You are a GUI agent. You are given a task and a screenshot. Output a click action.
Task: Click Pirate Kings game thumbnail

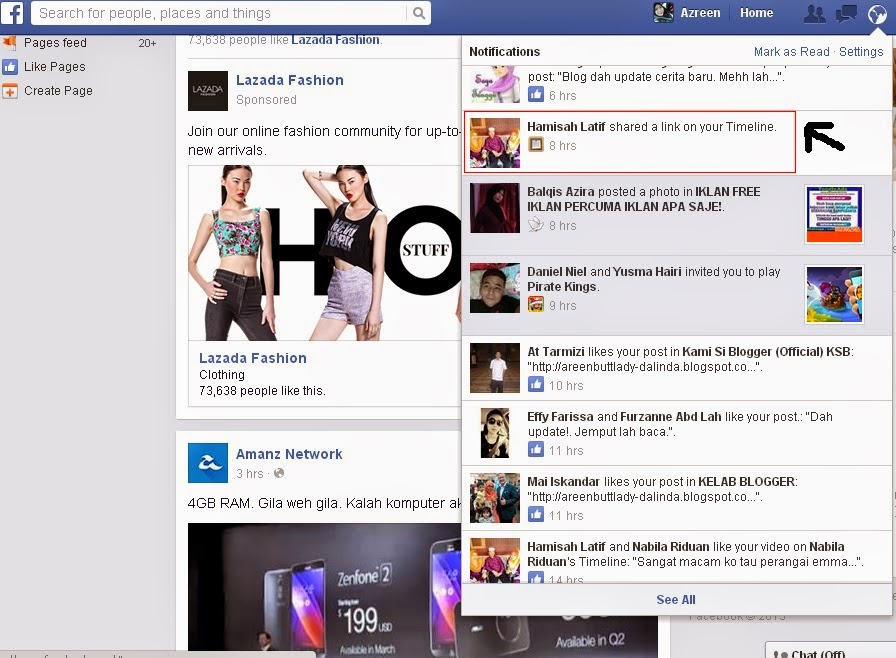point(834,295)
